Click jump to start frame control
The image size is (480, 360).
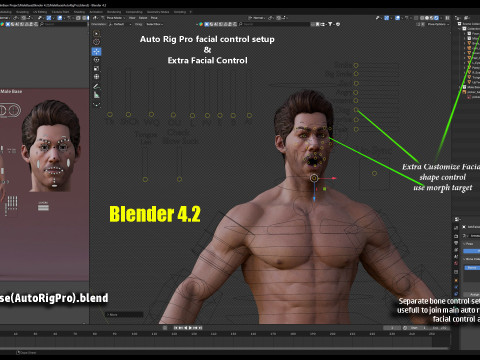176,328
